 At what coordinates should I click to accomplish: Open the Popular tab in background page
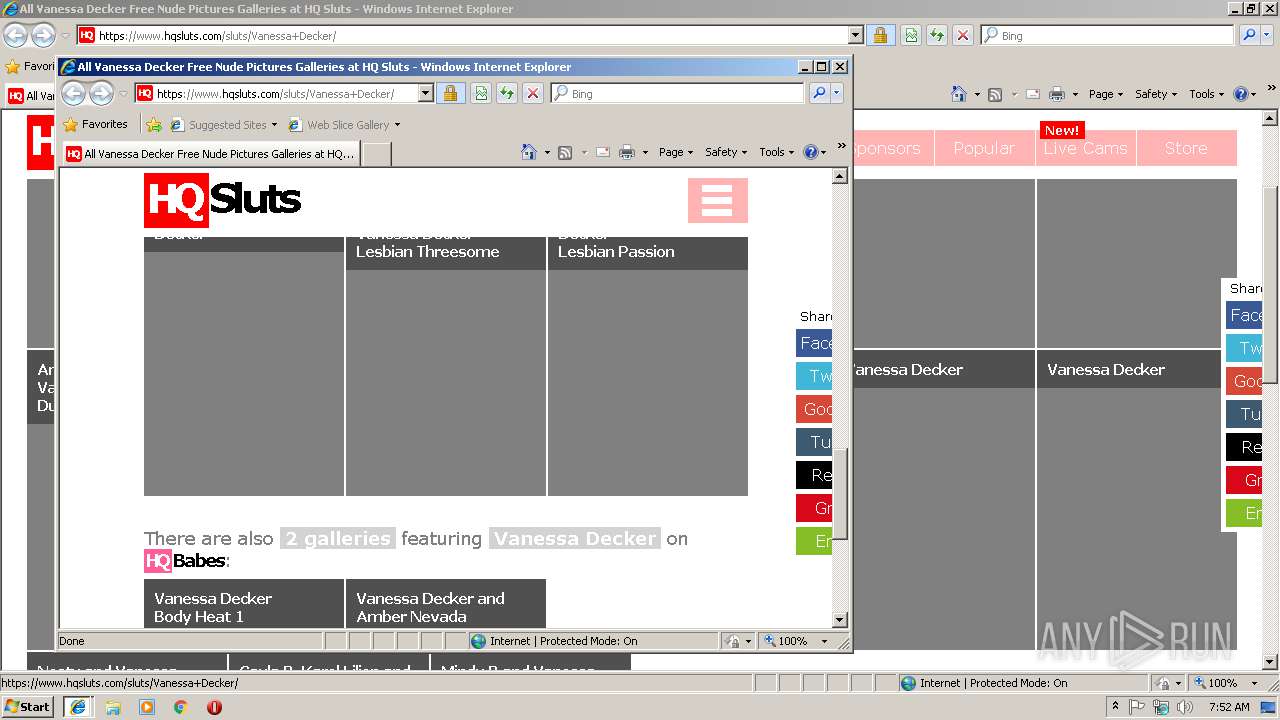tap(984, 148)
